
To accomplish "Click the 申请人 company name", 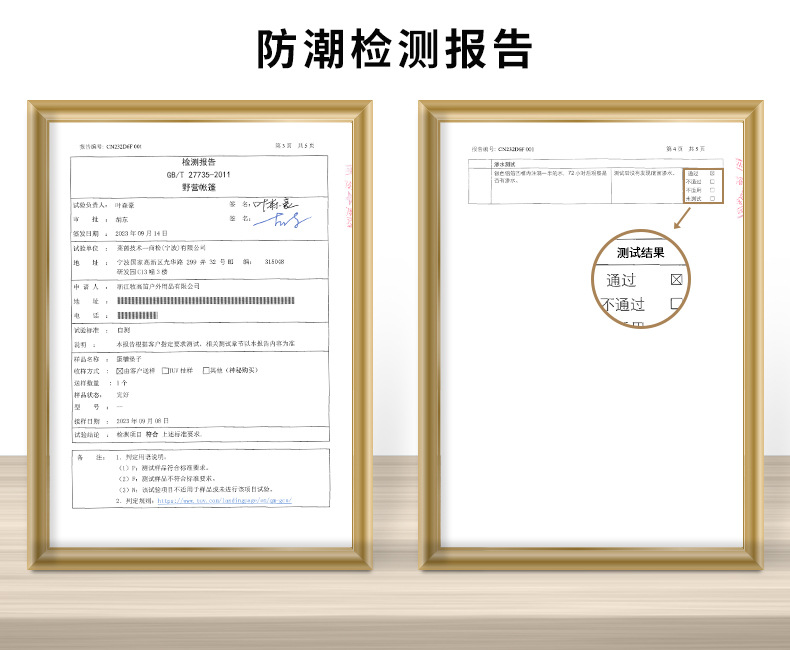I will coord(158,286).
